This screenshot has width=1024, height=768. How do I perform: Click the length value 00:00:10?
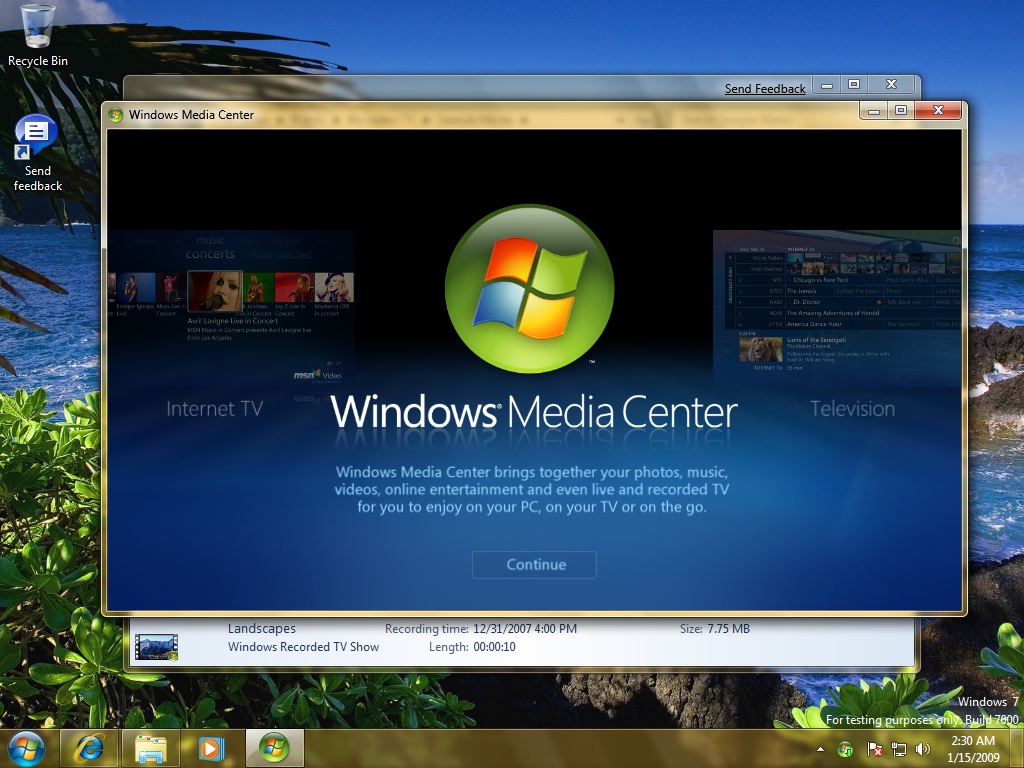point(494,647)
